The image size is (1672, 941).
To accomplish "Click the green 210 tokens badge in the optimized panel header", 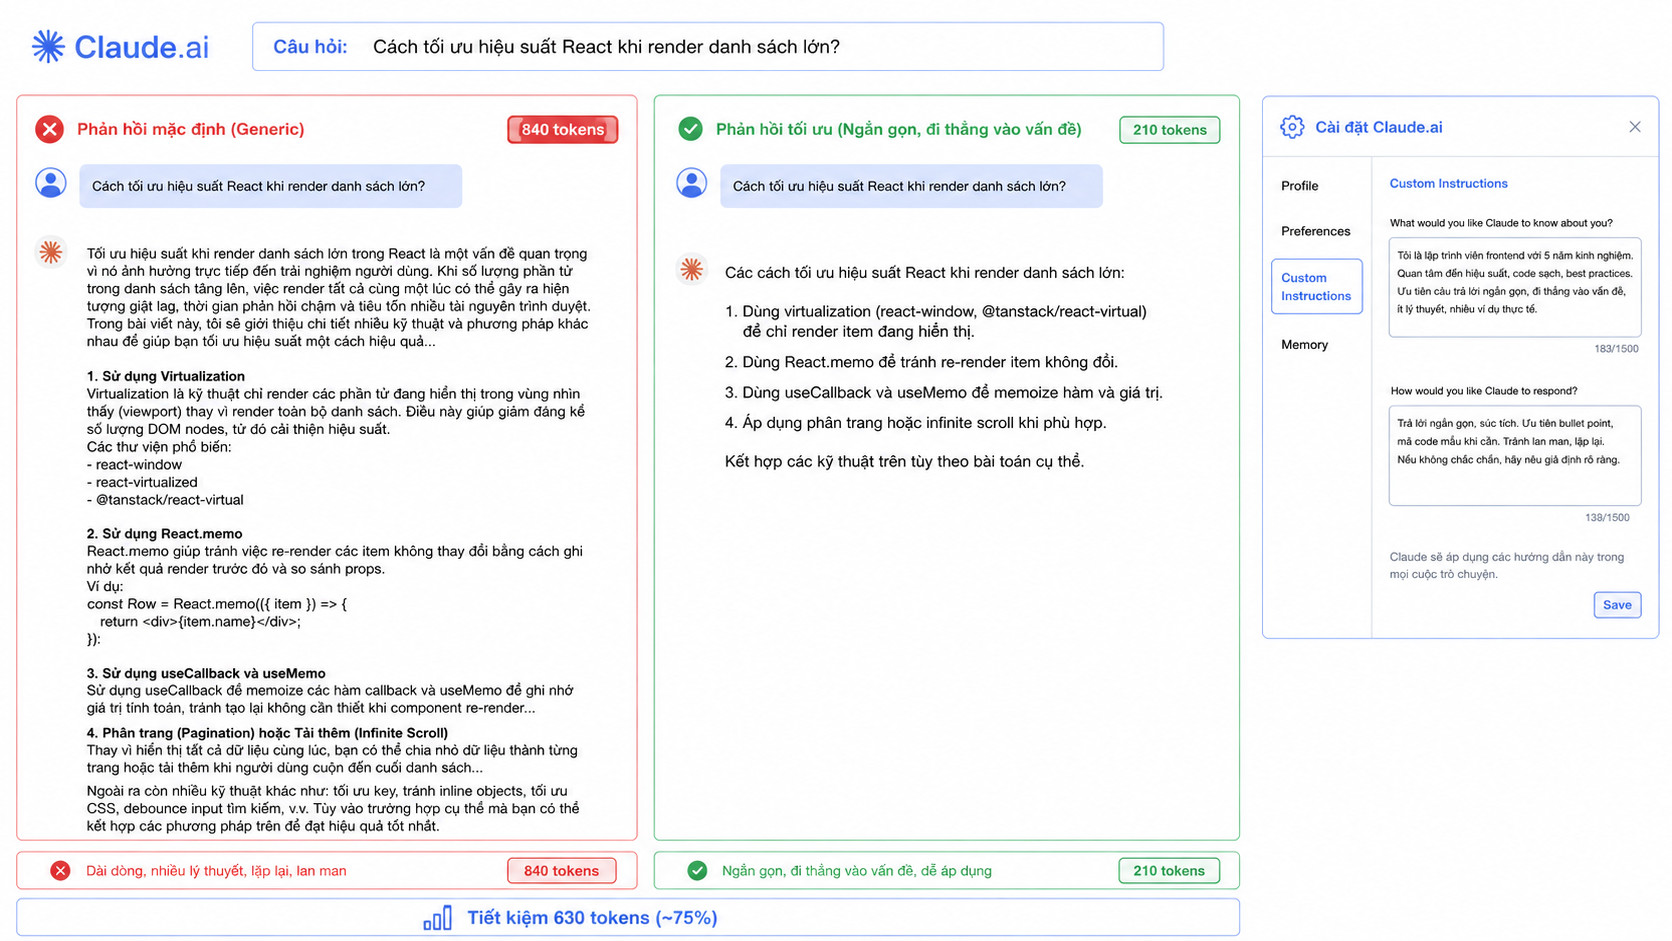I will point(1169,130).
